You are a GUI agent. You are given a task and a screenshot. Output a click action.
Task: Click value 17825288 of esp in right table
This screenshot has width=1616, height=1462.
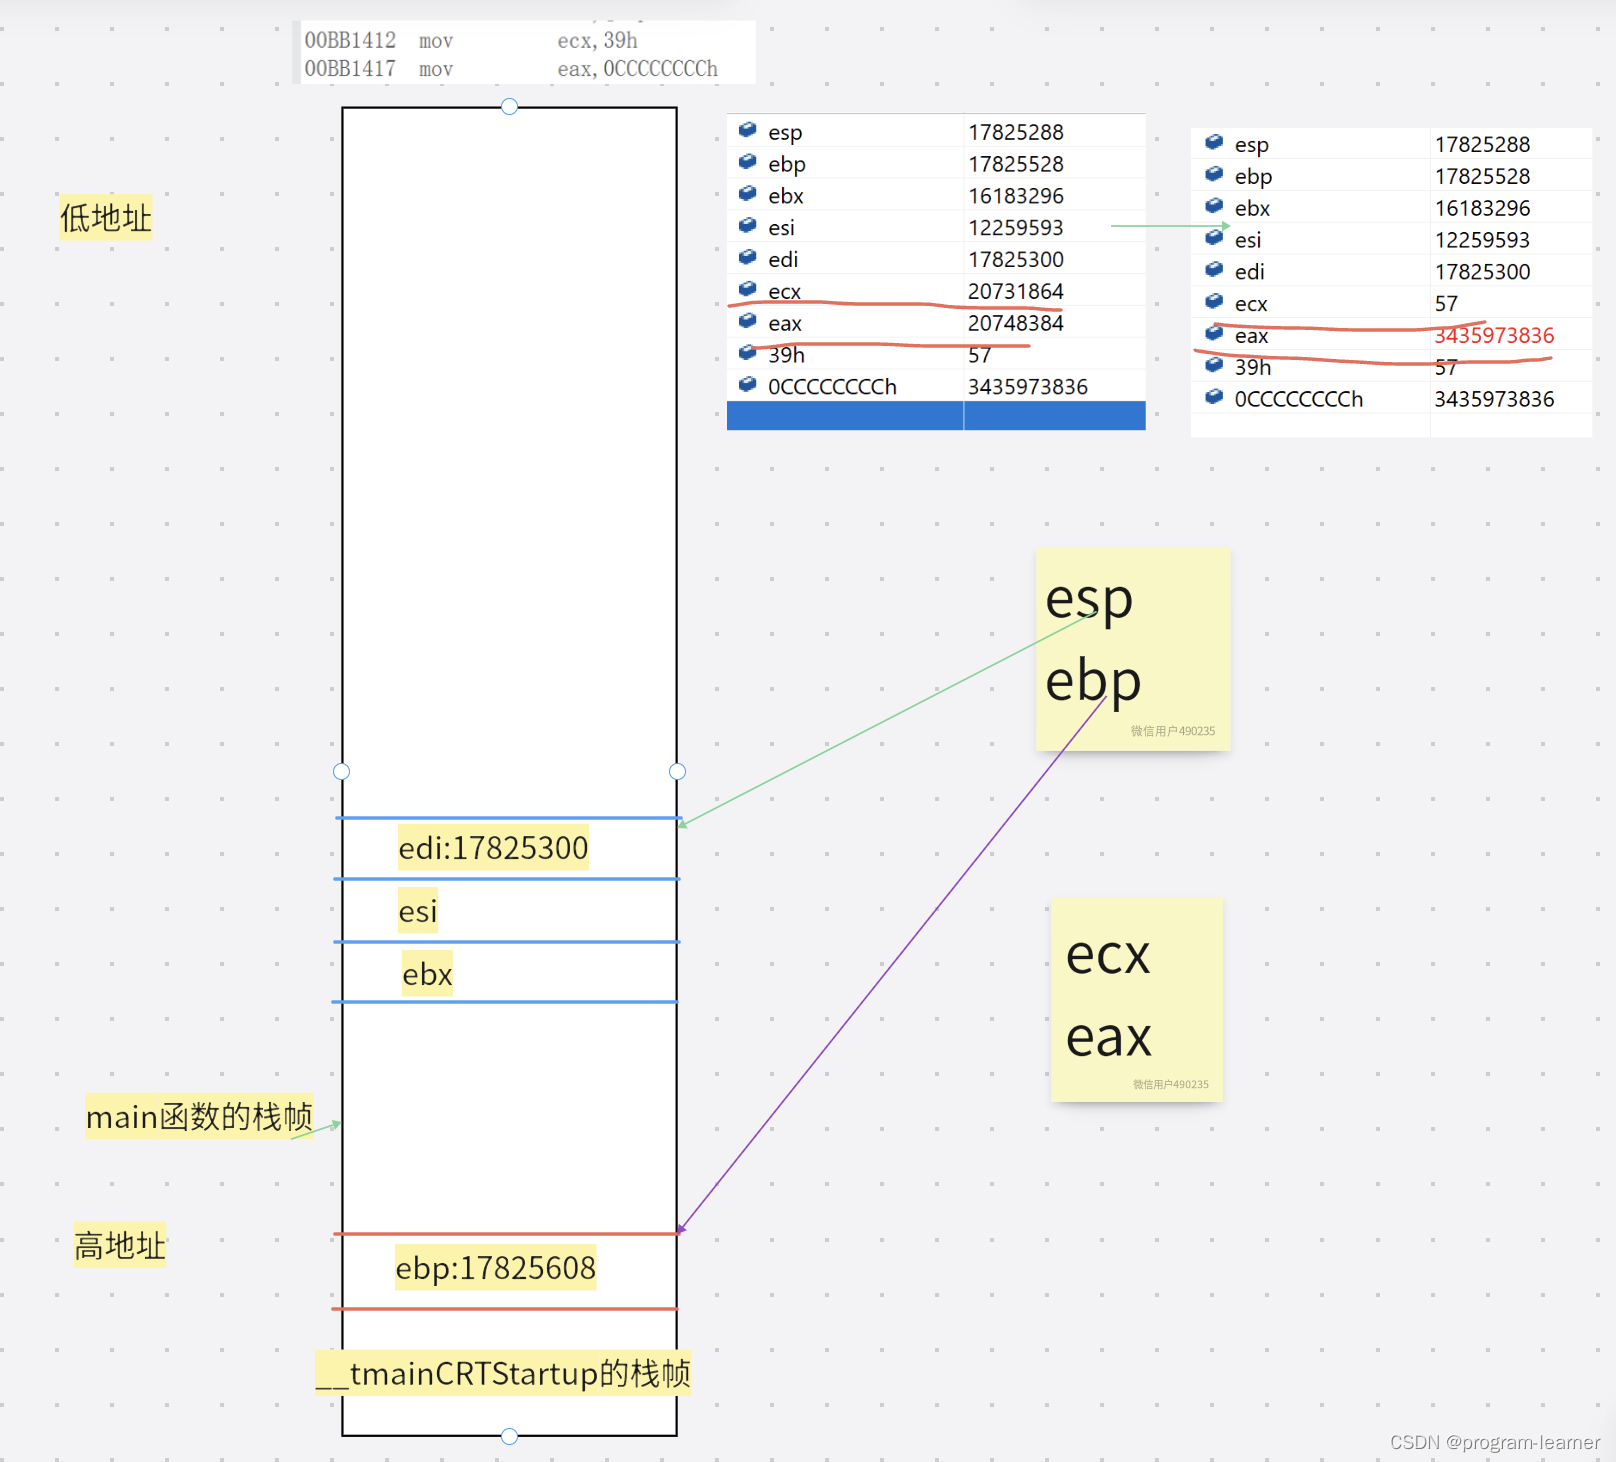1482,144
